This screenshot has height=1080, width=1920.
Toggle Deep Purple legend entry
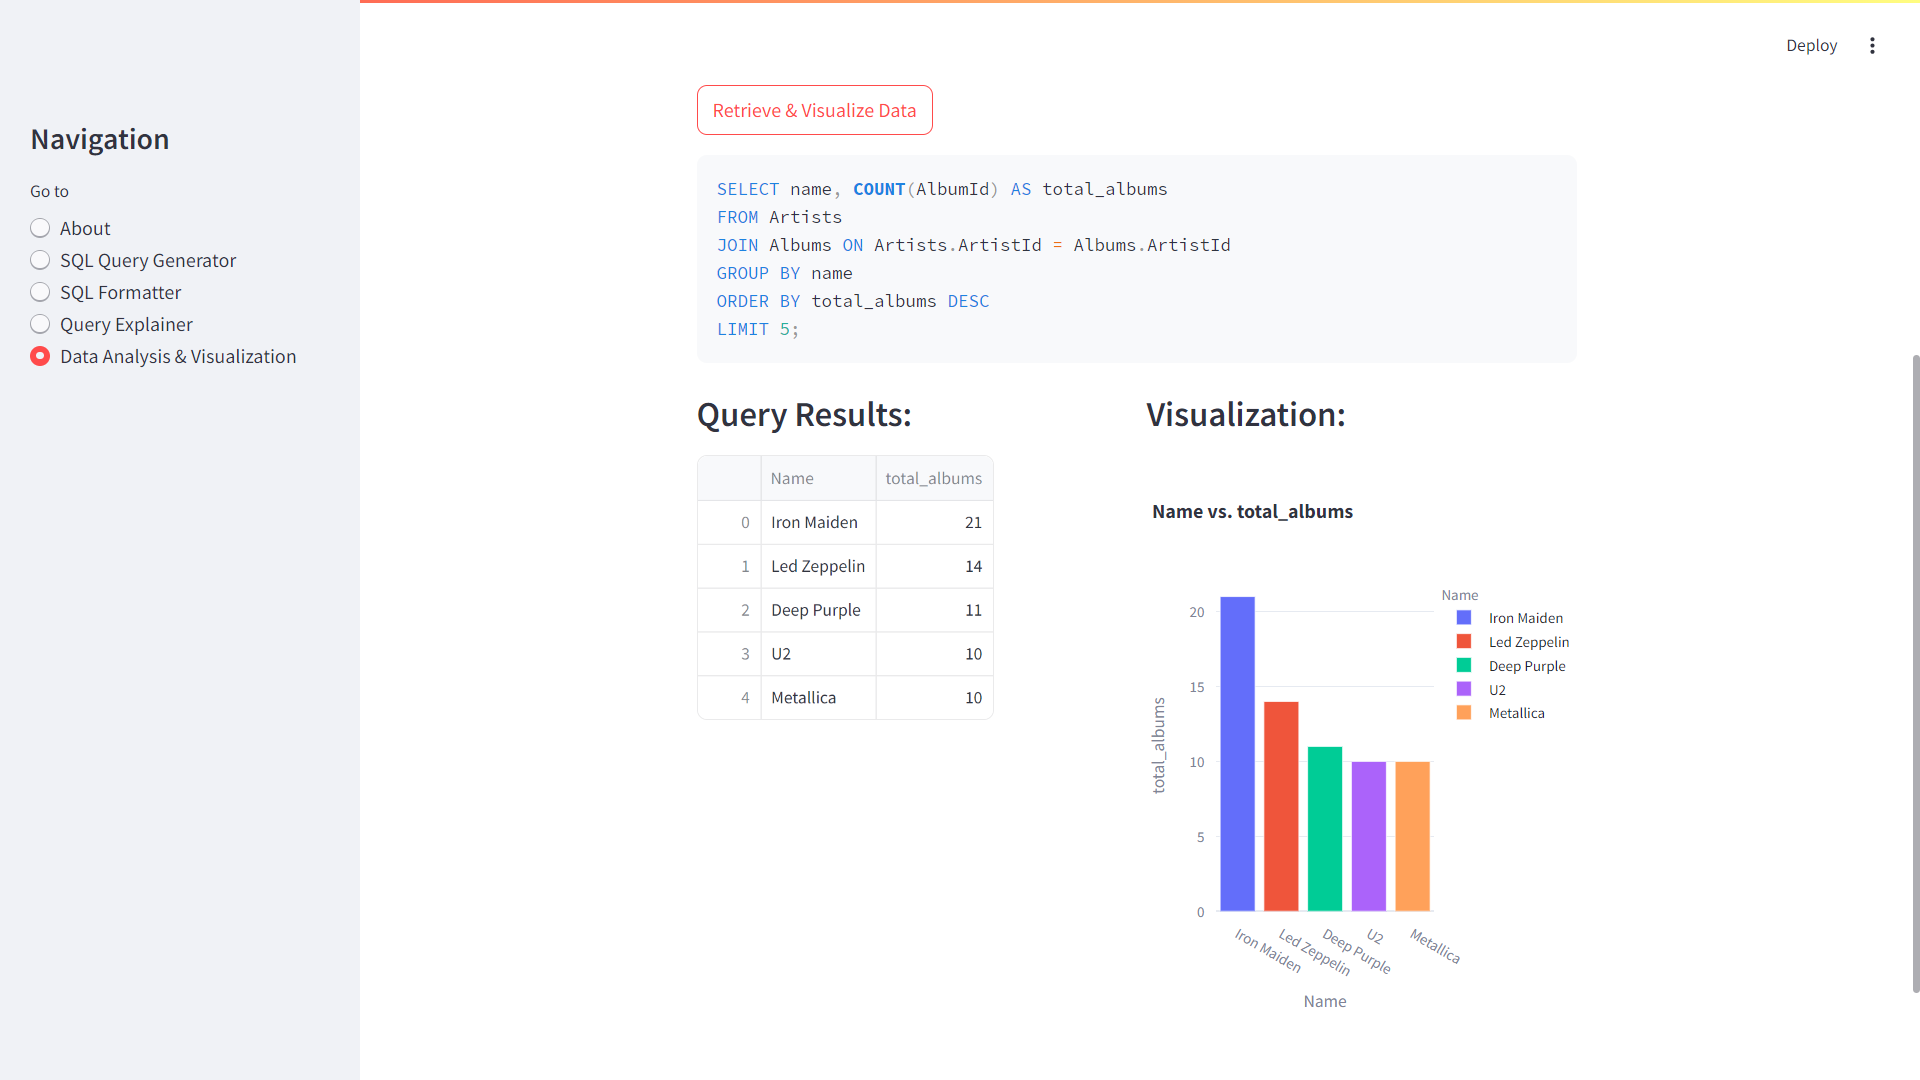point(1527,666)
